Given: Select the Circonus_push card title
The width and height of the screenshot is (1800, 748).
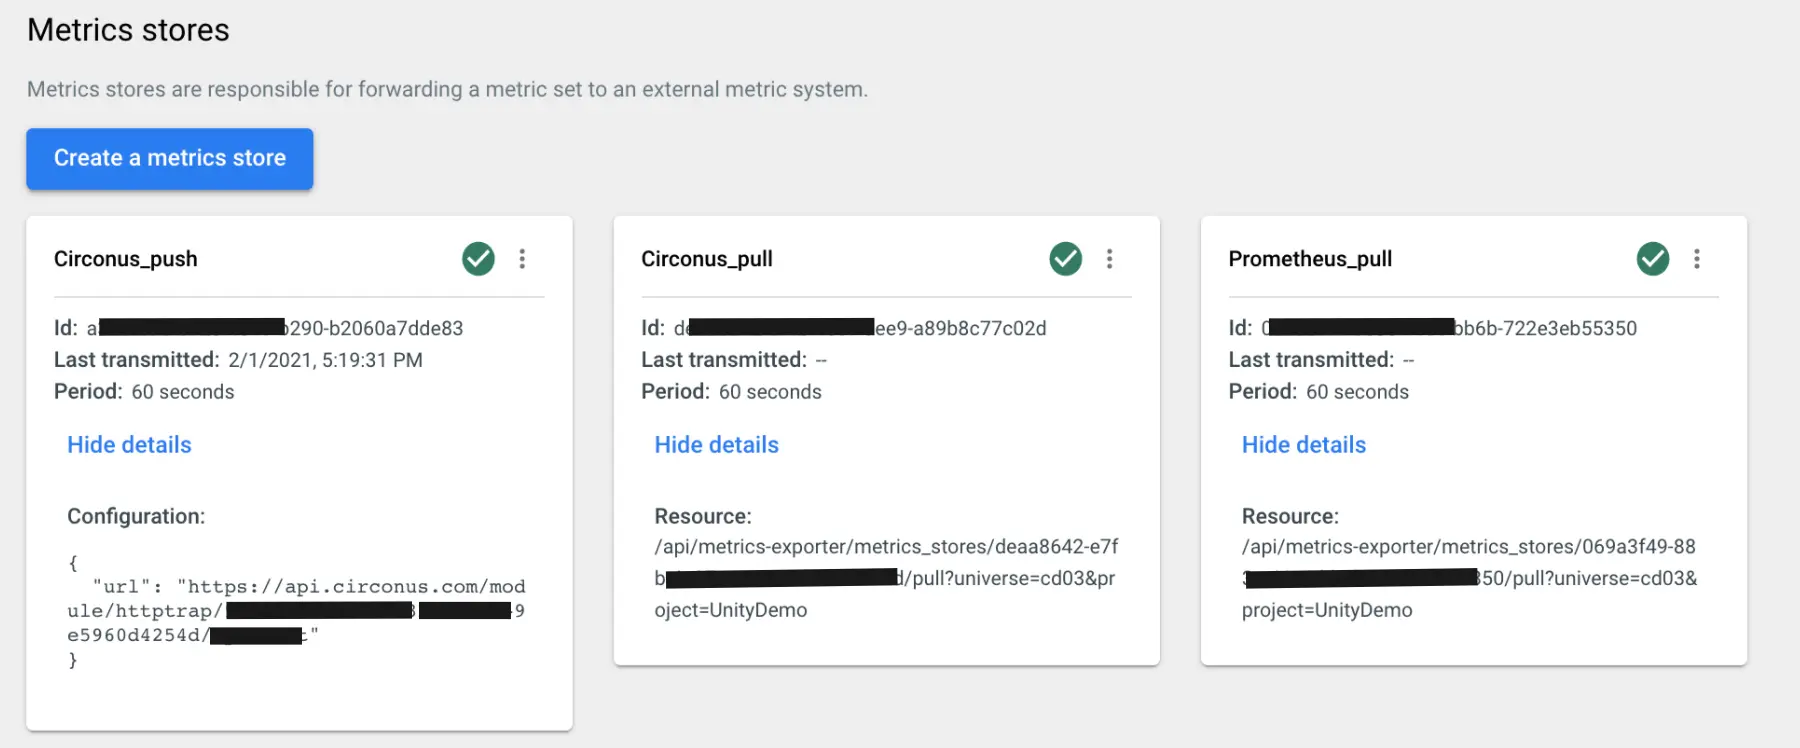Looking at the screenshot, I should pyautogui.click(x=126, y=259).
